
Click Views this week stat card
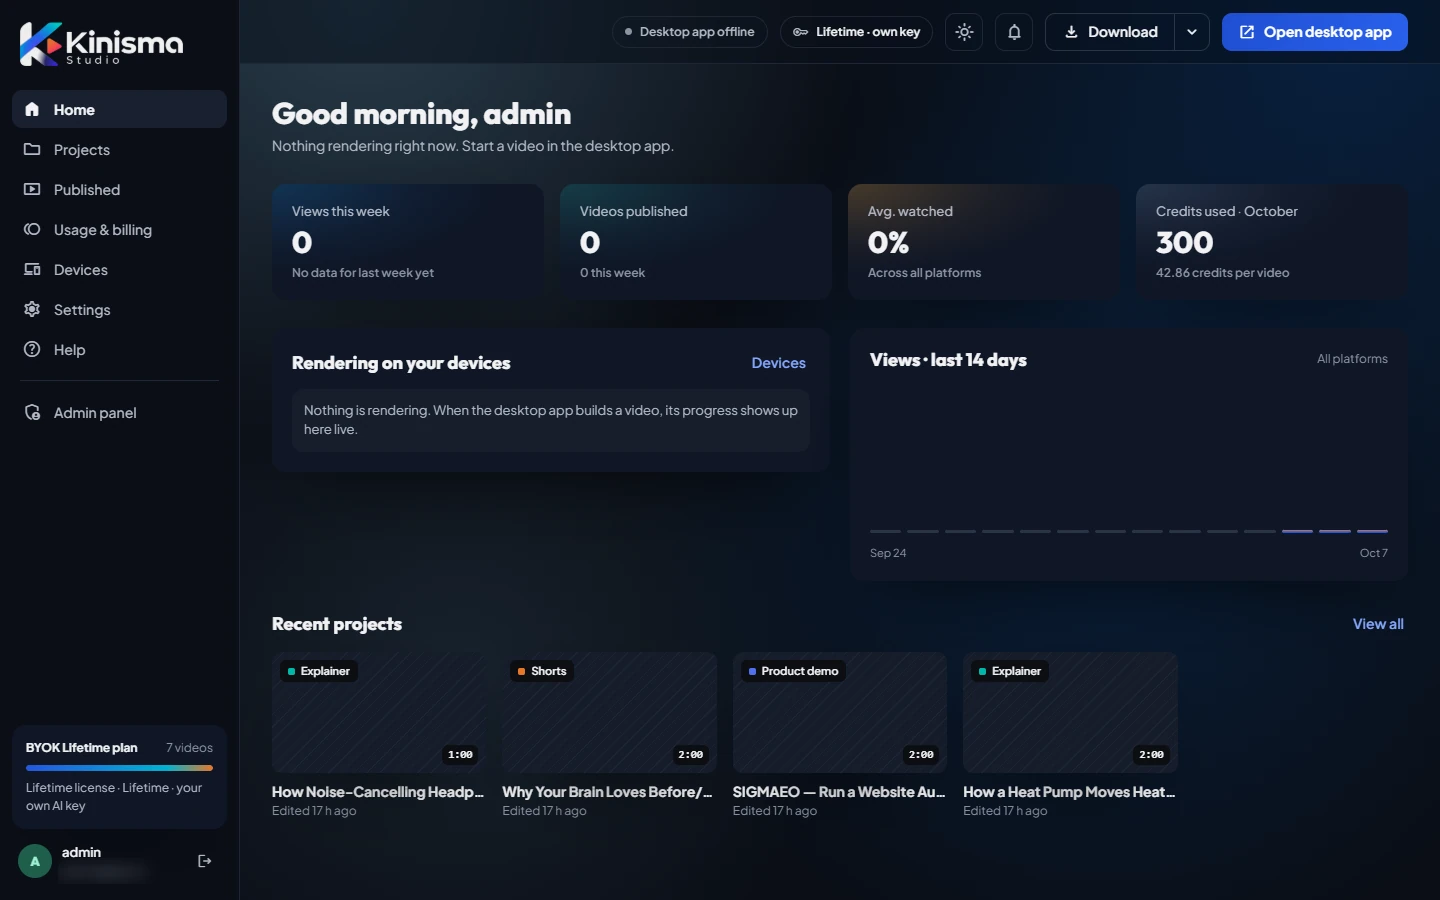click(x=408, y=242)
